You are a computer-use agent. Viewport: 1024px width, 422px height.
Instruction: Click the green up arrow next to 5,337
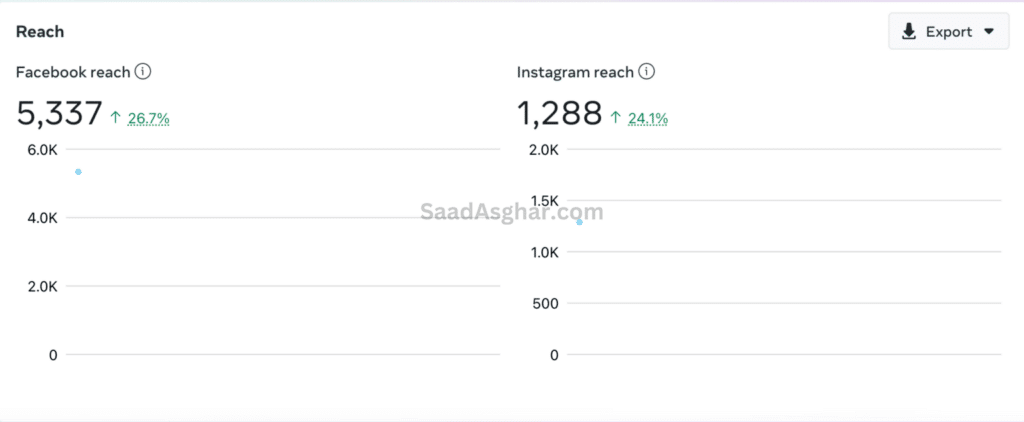116,118
